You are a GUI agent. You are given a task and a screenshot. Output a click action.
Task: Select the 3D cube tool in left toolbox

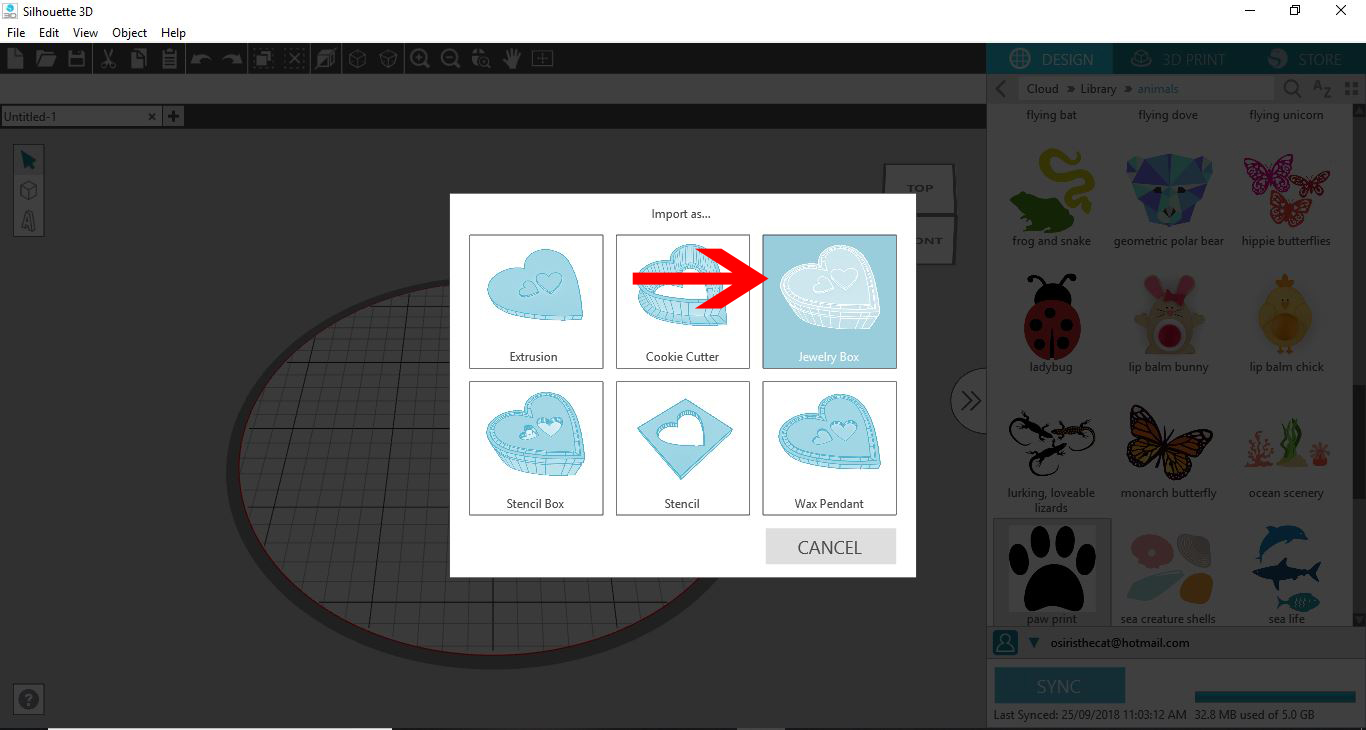[x=28, y=190]
